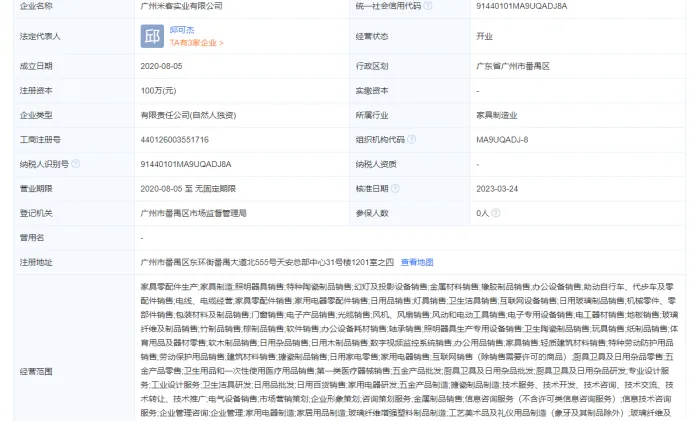
Task: Select the credit code value 91440101MA9UQADJ8A beside 统一社会信用代码
Action: pos(522,6)
